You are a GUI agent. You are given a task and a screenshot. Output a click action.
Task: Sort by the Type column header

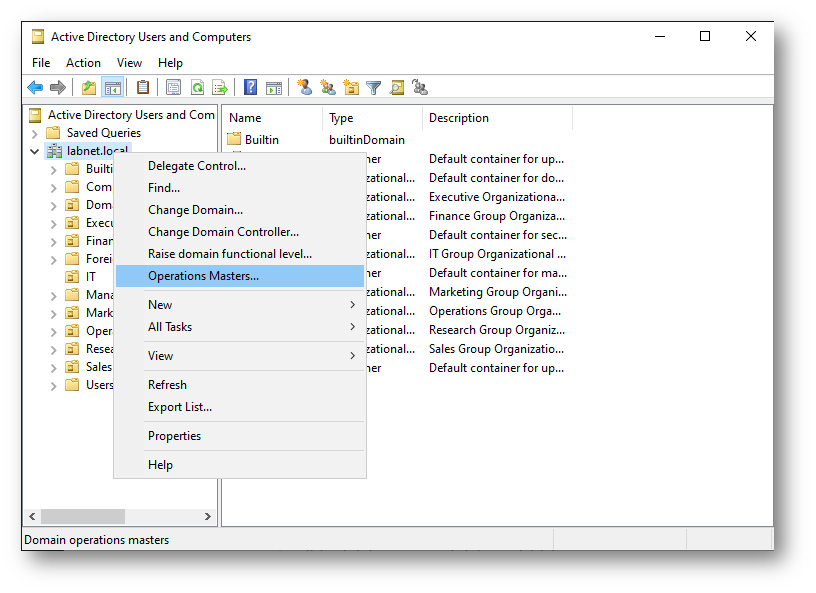(x=373, y=118)
